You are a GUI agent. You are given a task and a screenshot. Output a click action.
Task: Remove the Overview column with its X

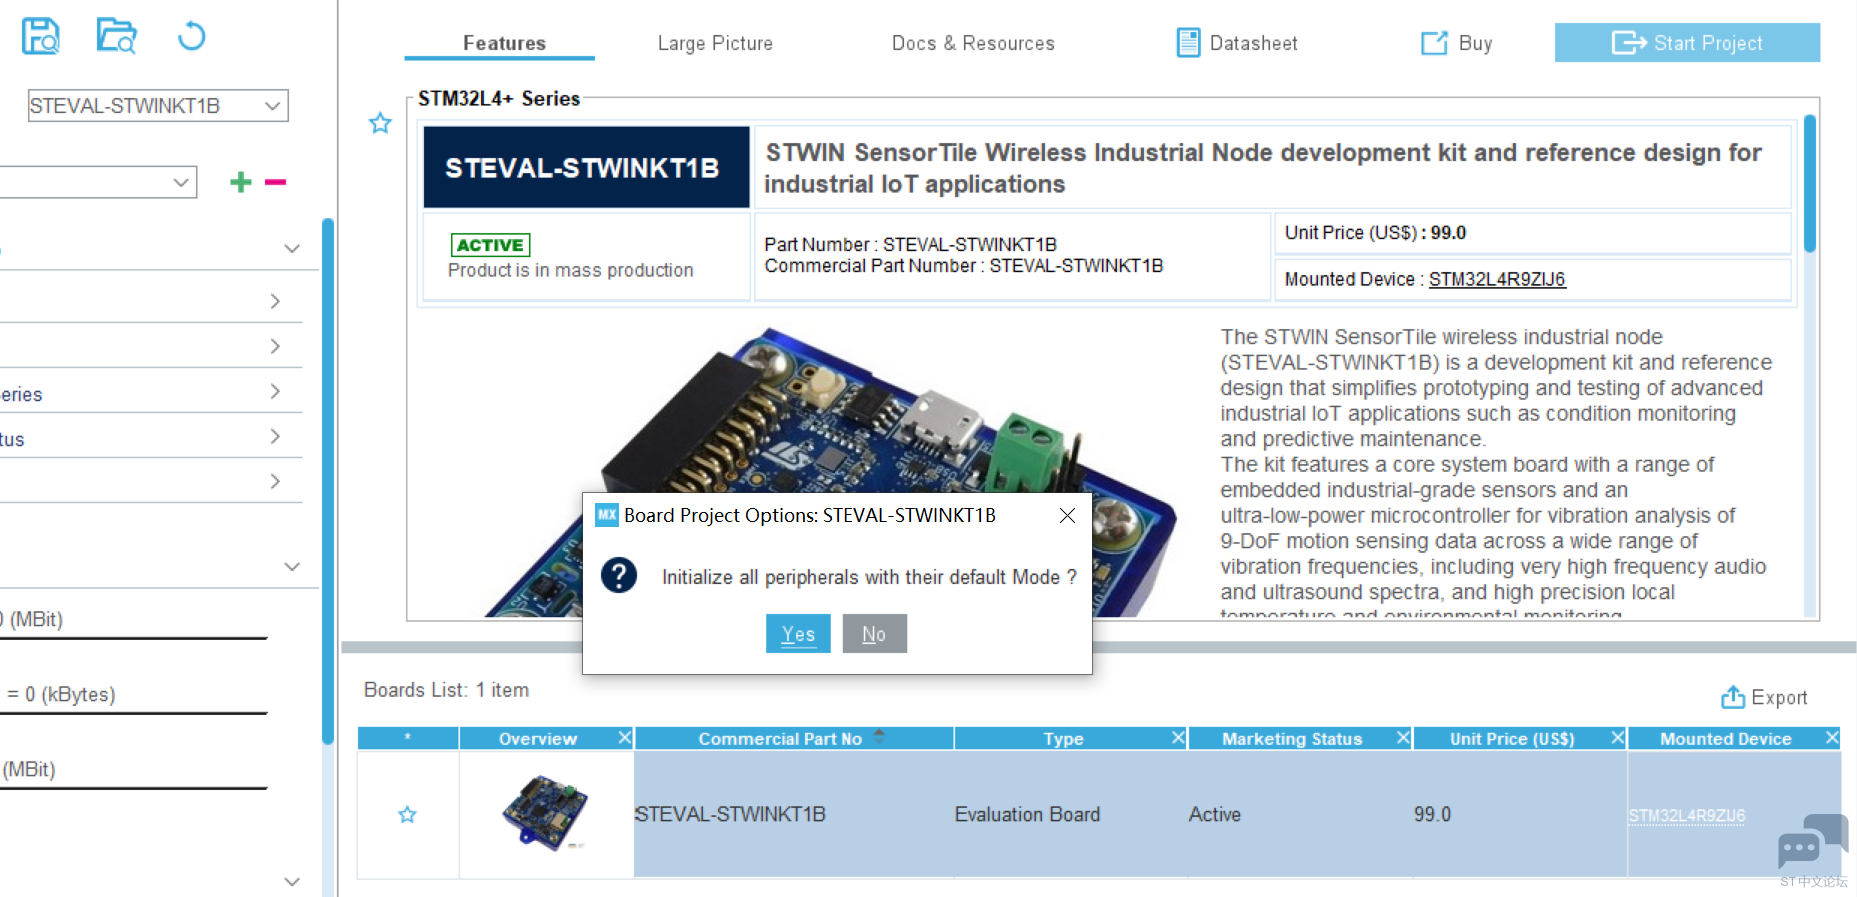(x=625, y=738)
